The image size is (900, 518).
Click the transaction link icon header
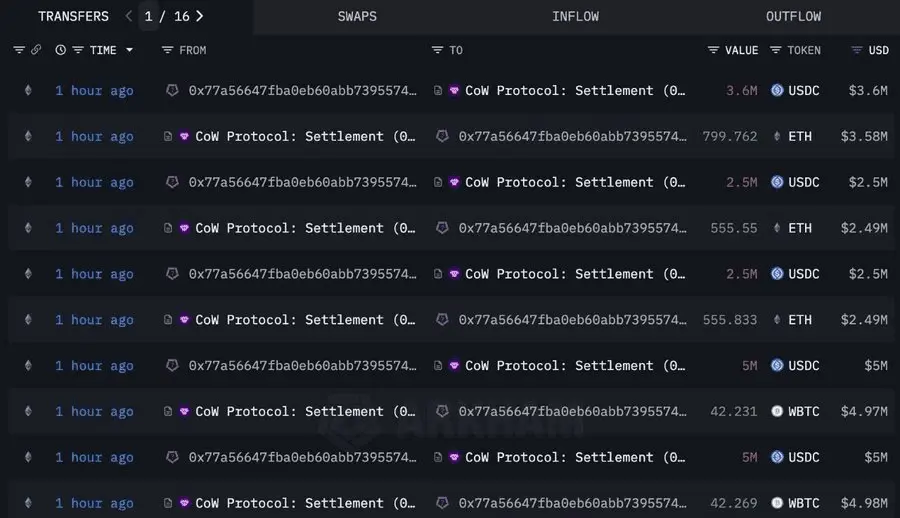[36, 50]
